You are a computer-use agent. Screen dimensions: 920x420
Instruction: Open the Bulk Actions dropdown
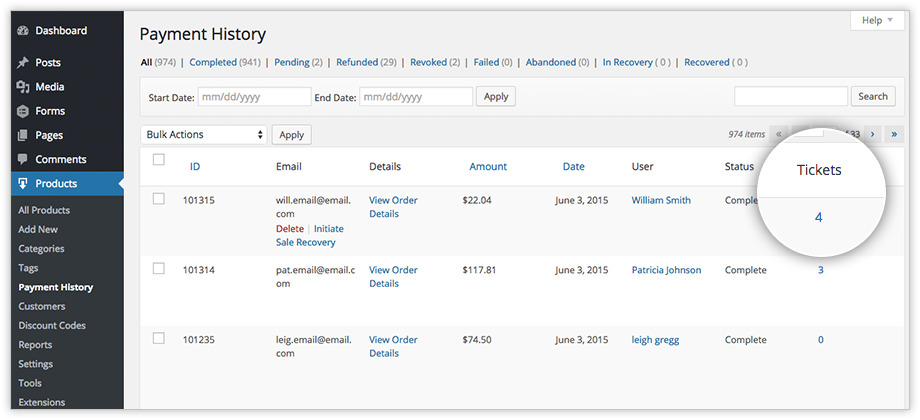(204, 134)
